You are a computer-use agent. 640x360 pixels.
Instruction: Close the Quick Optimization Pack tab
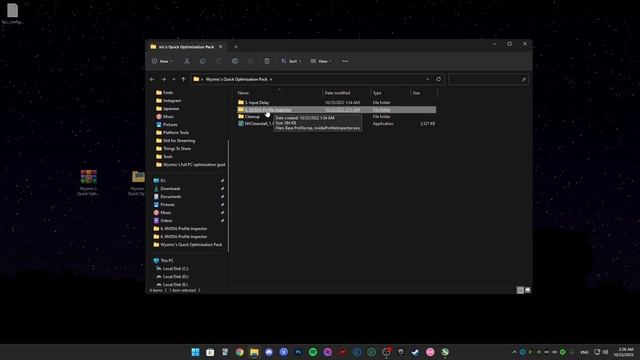pyautogui.click(x=221, y=47)
